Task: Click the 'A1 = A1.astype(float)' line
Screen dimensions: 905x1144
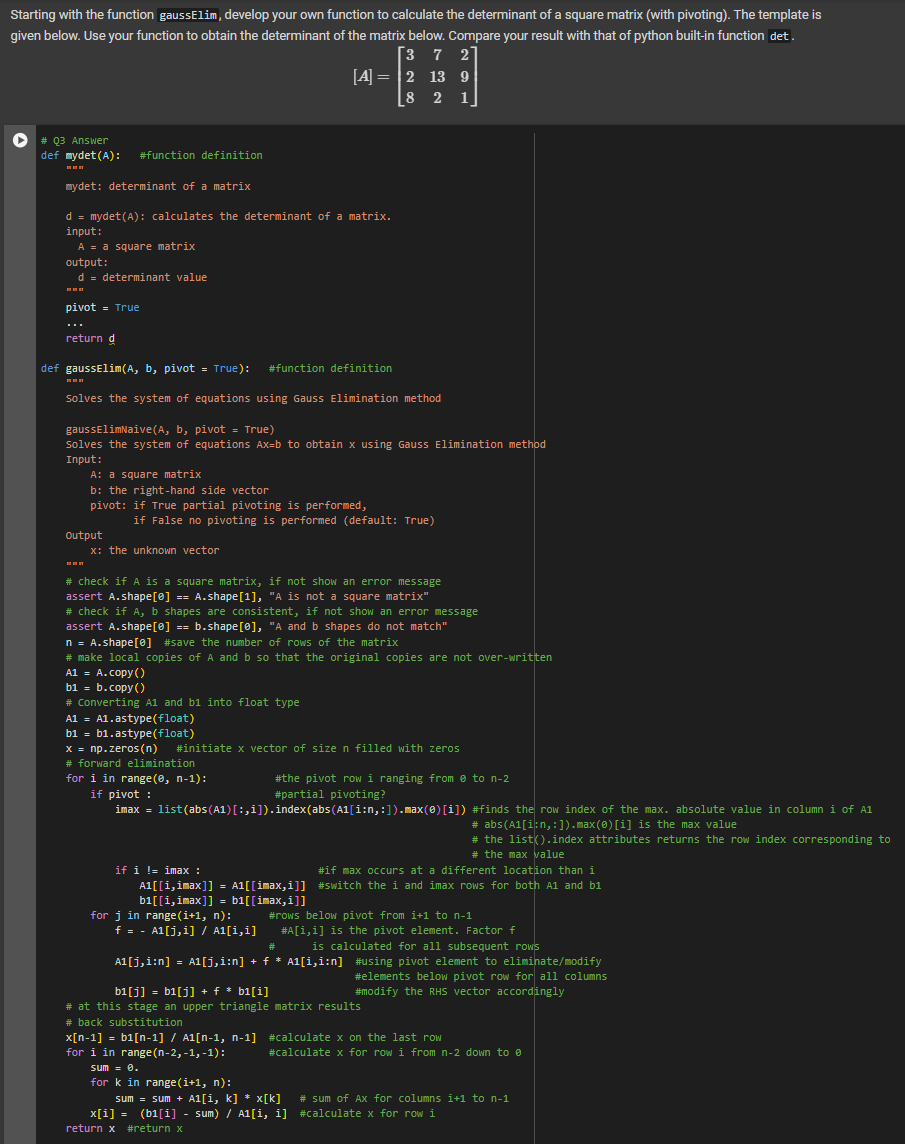Action: pos(130,719)
